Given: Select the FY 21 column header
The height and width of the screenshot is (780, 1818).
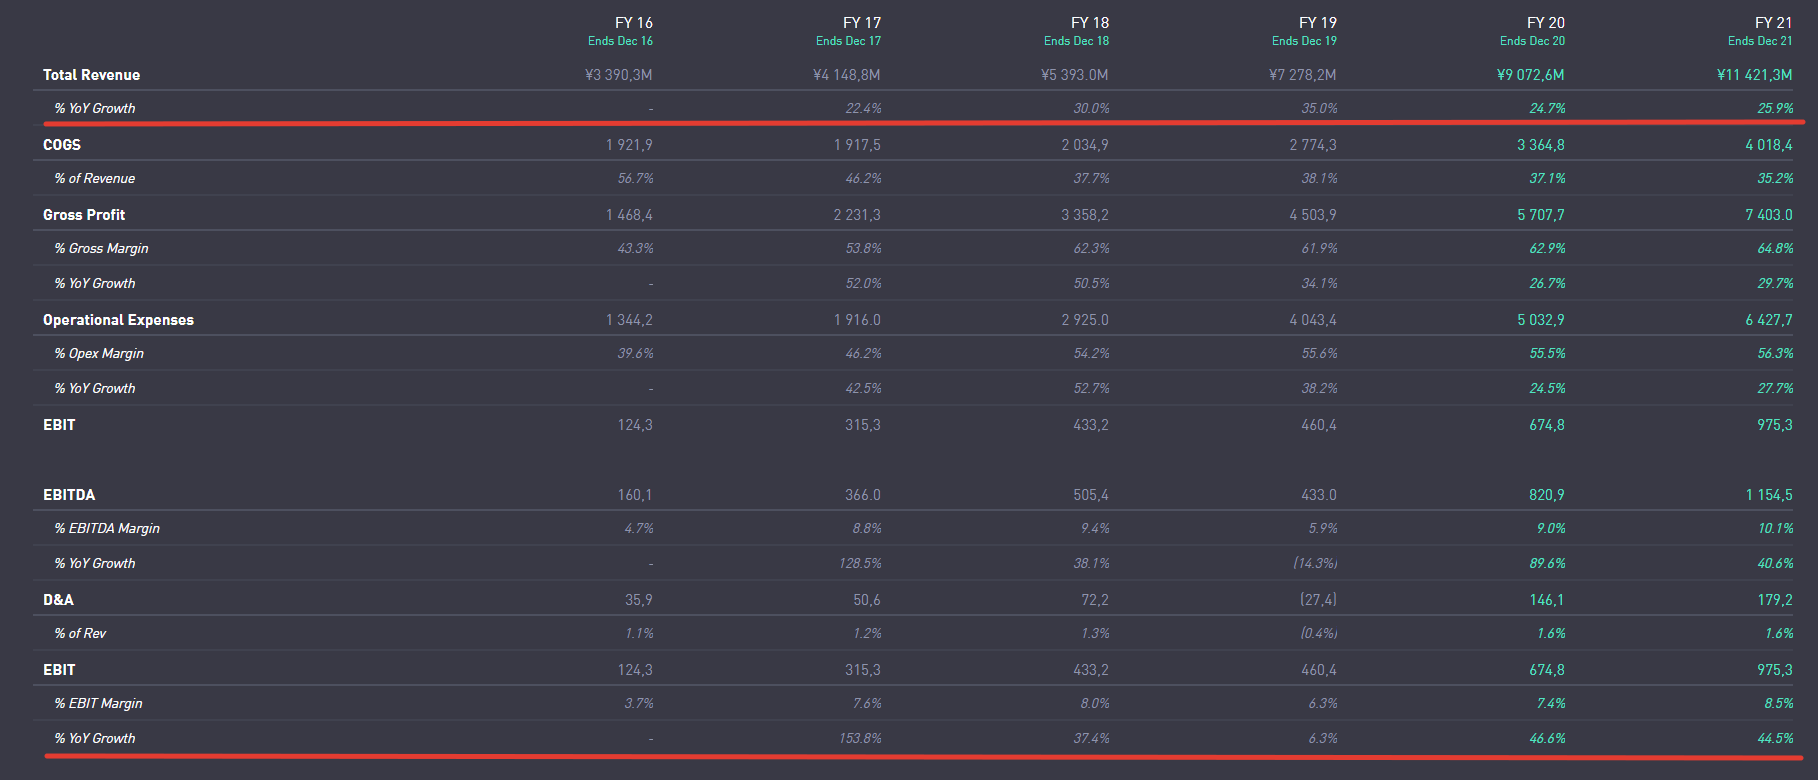Looking at the screenshot, I should pos(1773,22).
